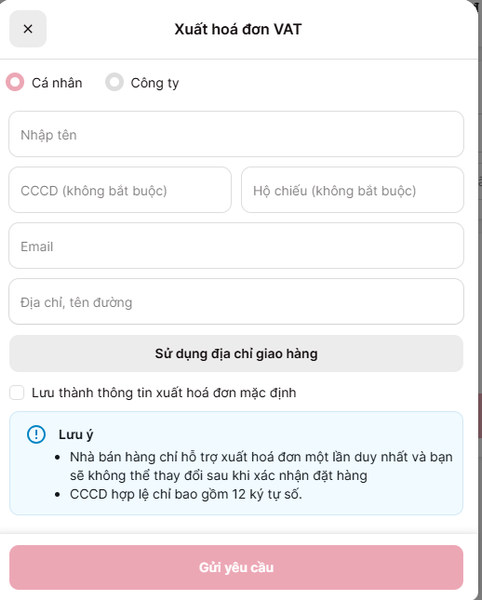Click the note about CCCD 12 ký tự số
The height and width of the screenshot is (600, 482).
pyautogui.click(x=186, y=494)
